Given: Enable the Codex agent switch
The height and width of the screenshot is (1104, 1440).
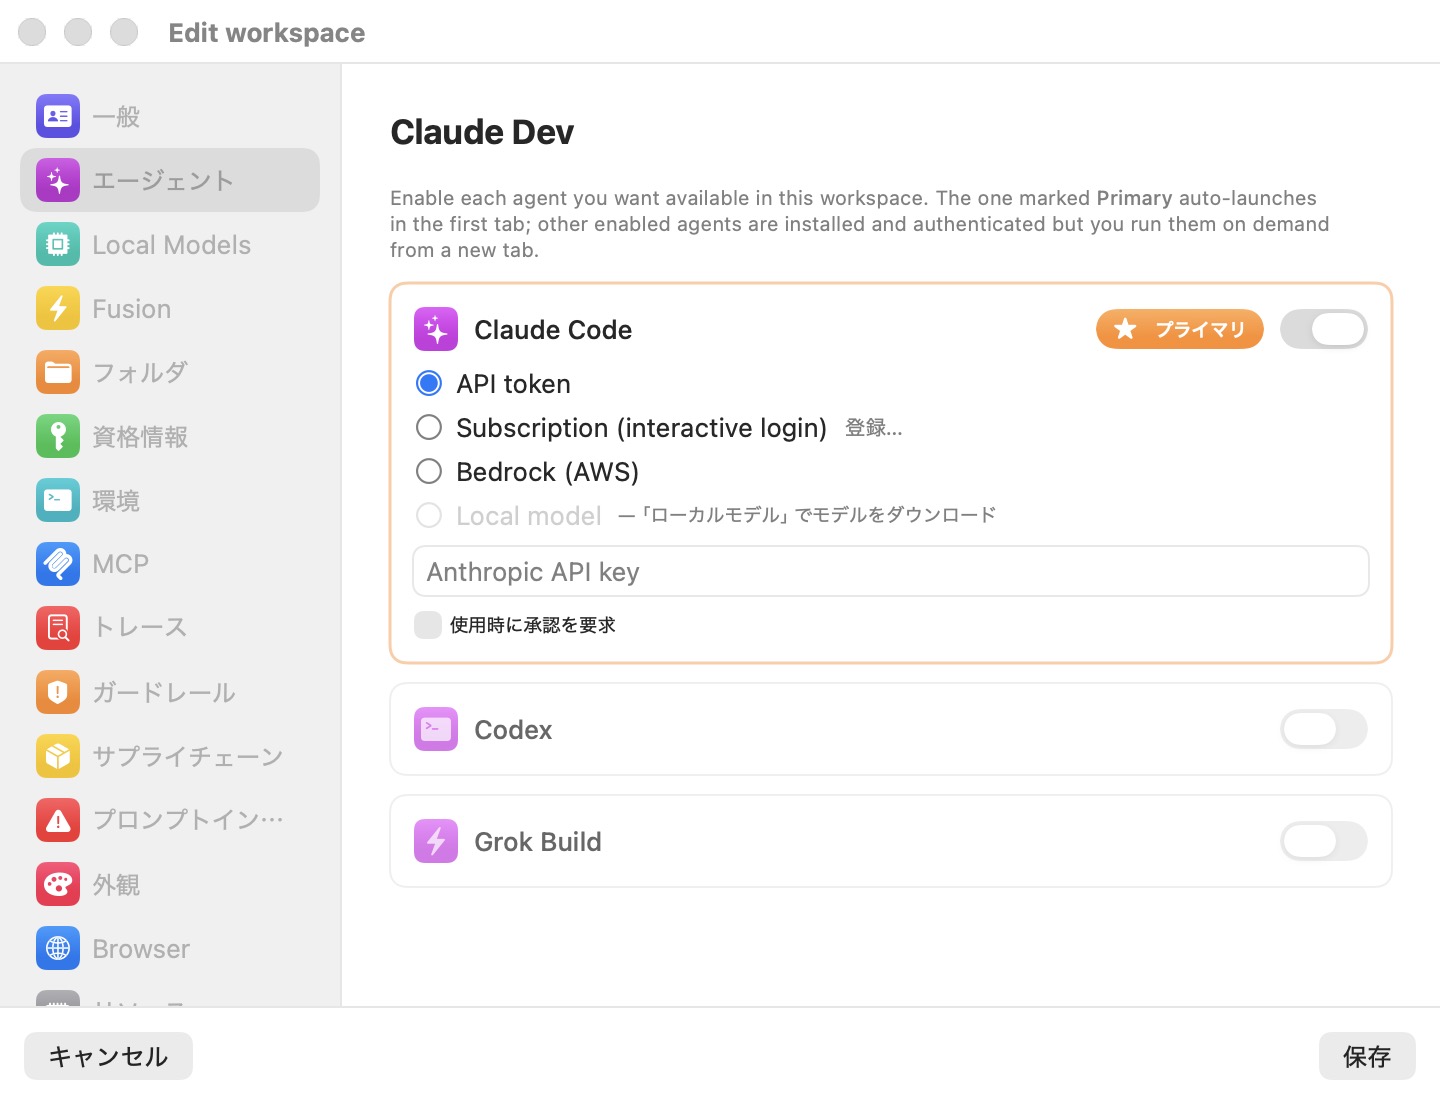Looking at the screenshot, I should point(1324,729).
